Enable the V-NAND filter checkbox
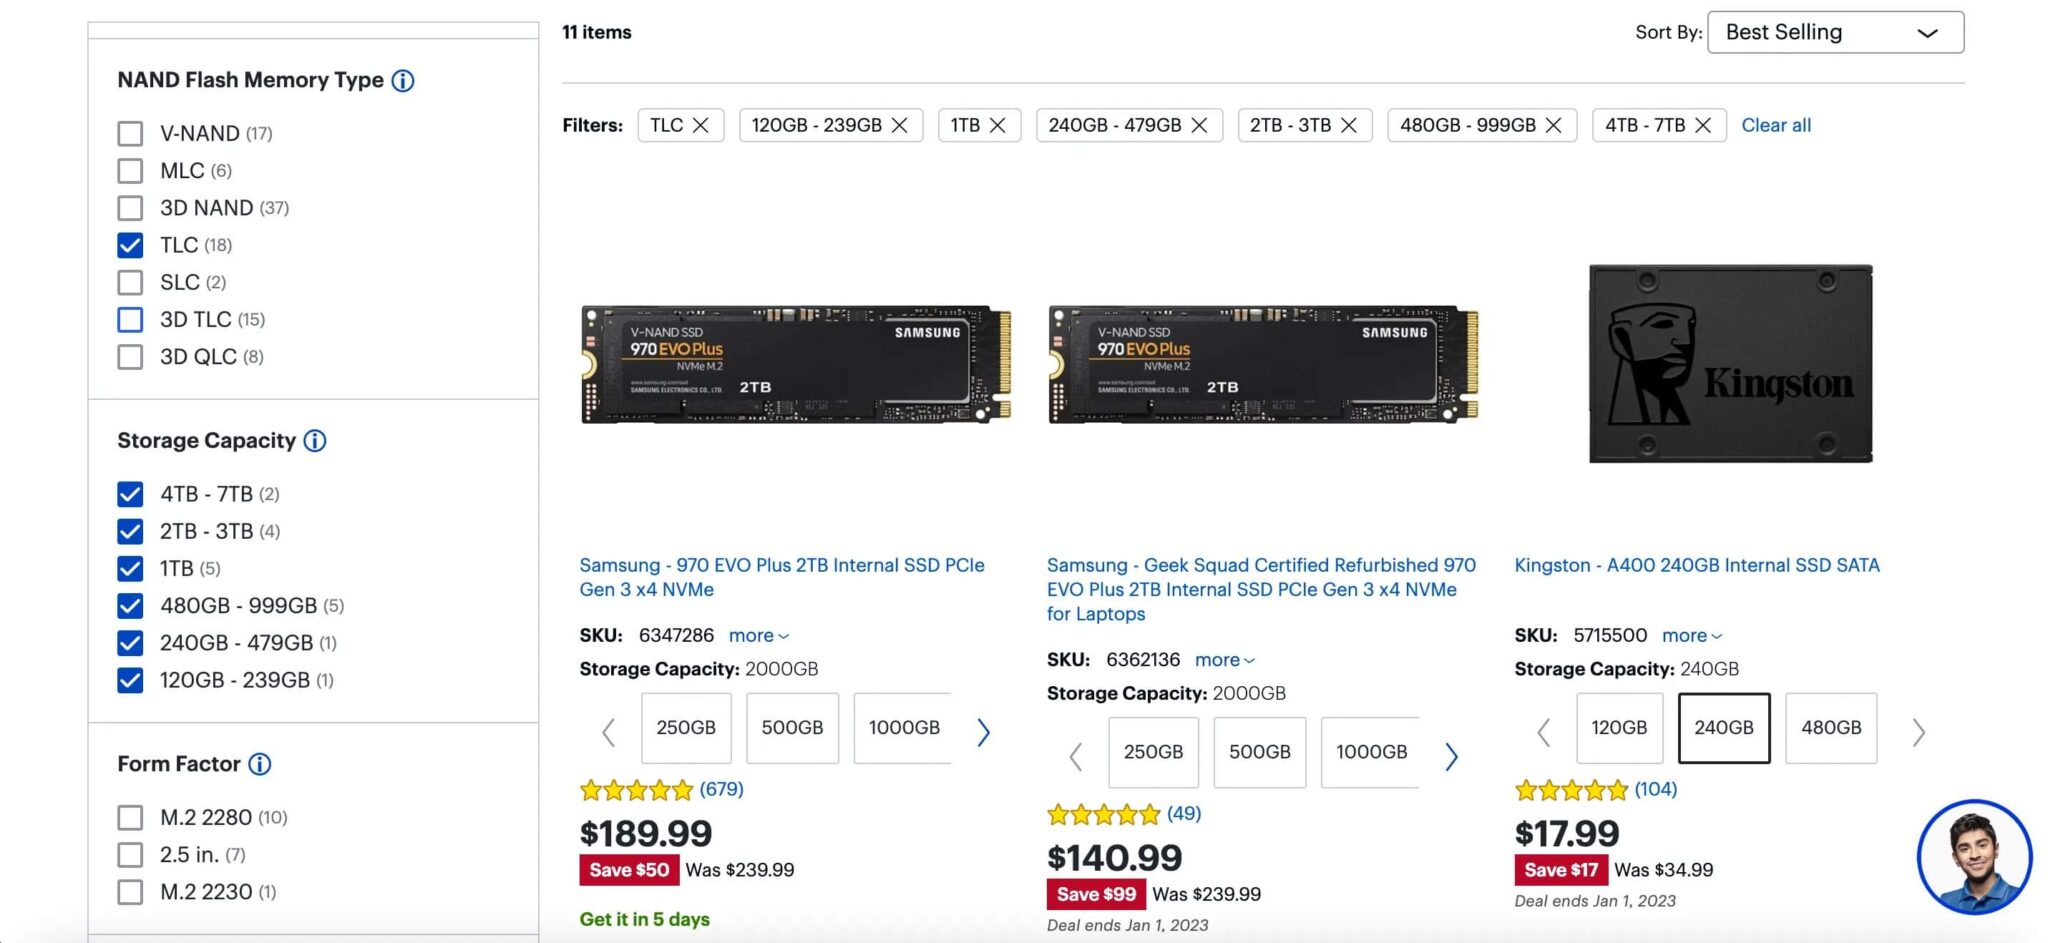2048x943 pixels. (x=130, y=132)
